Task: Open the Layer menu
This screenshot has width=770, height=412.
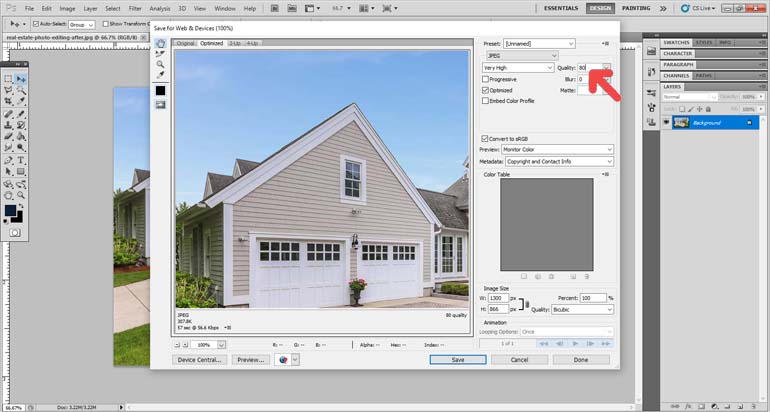Action: click(x=90, y=8)
